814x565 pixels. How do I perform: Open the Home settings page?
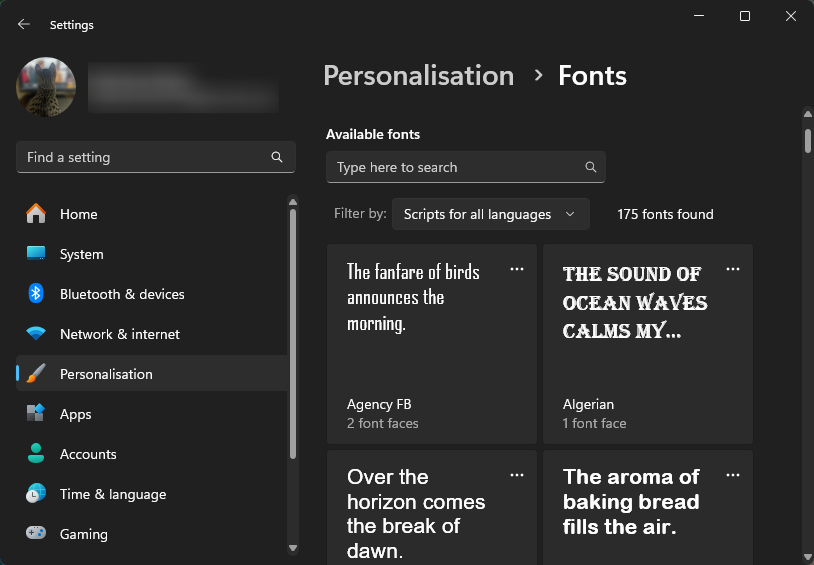(78, 214)
